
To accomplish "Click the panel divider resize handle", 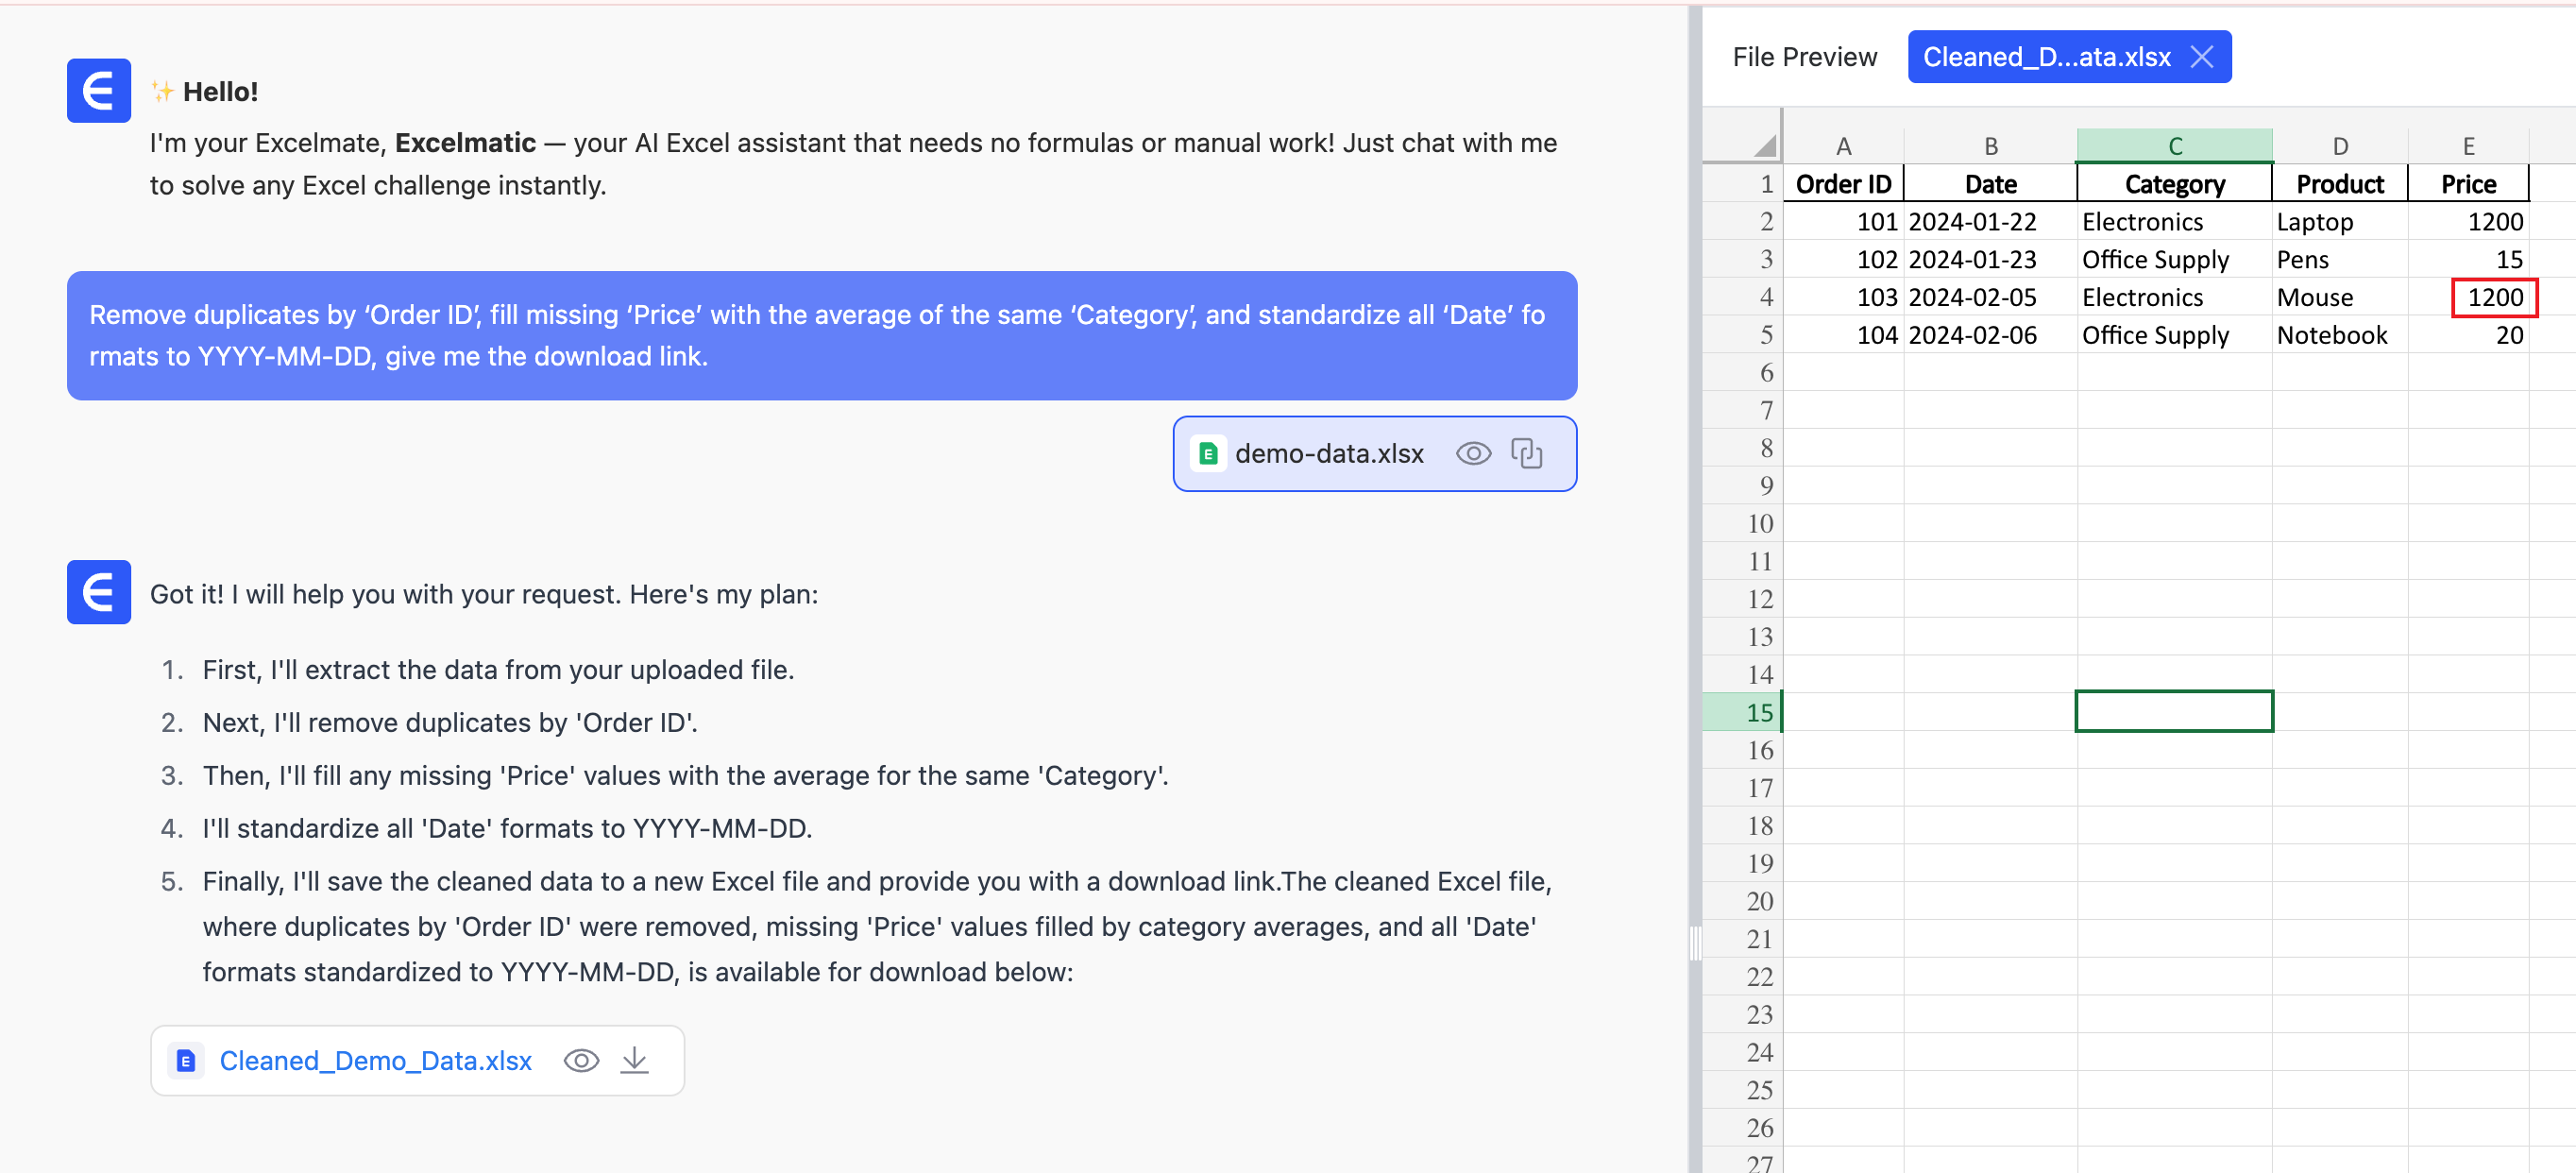I will tap(1694, 942).
